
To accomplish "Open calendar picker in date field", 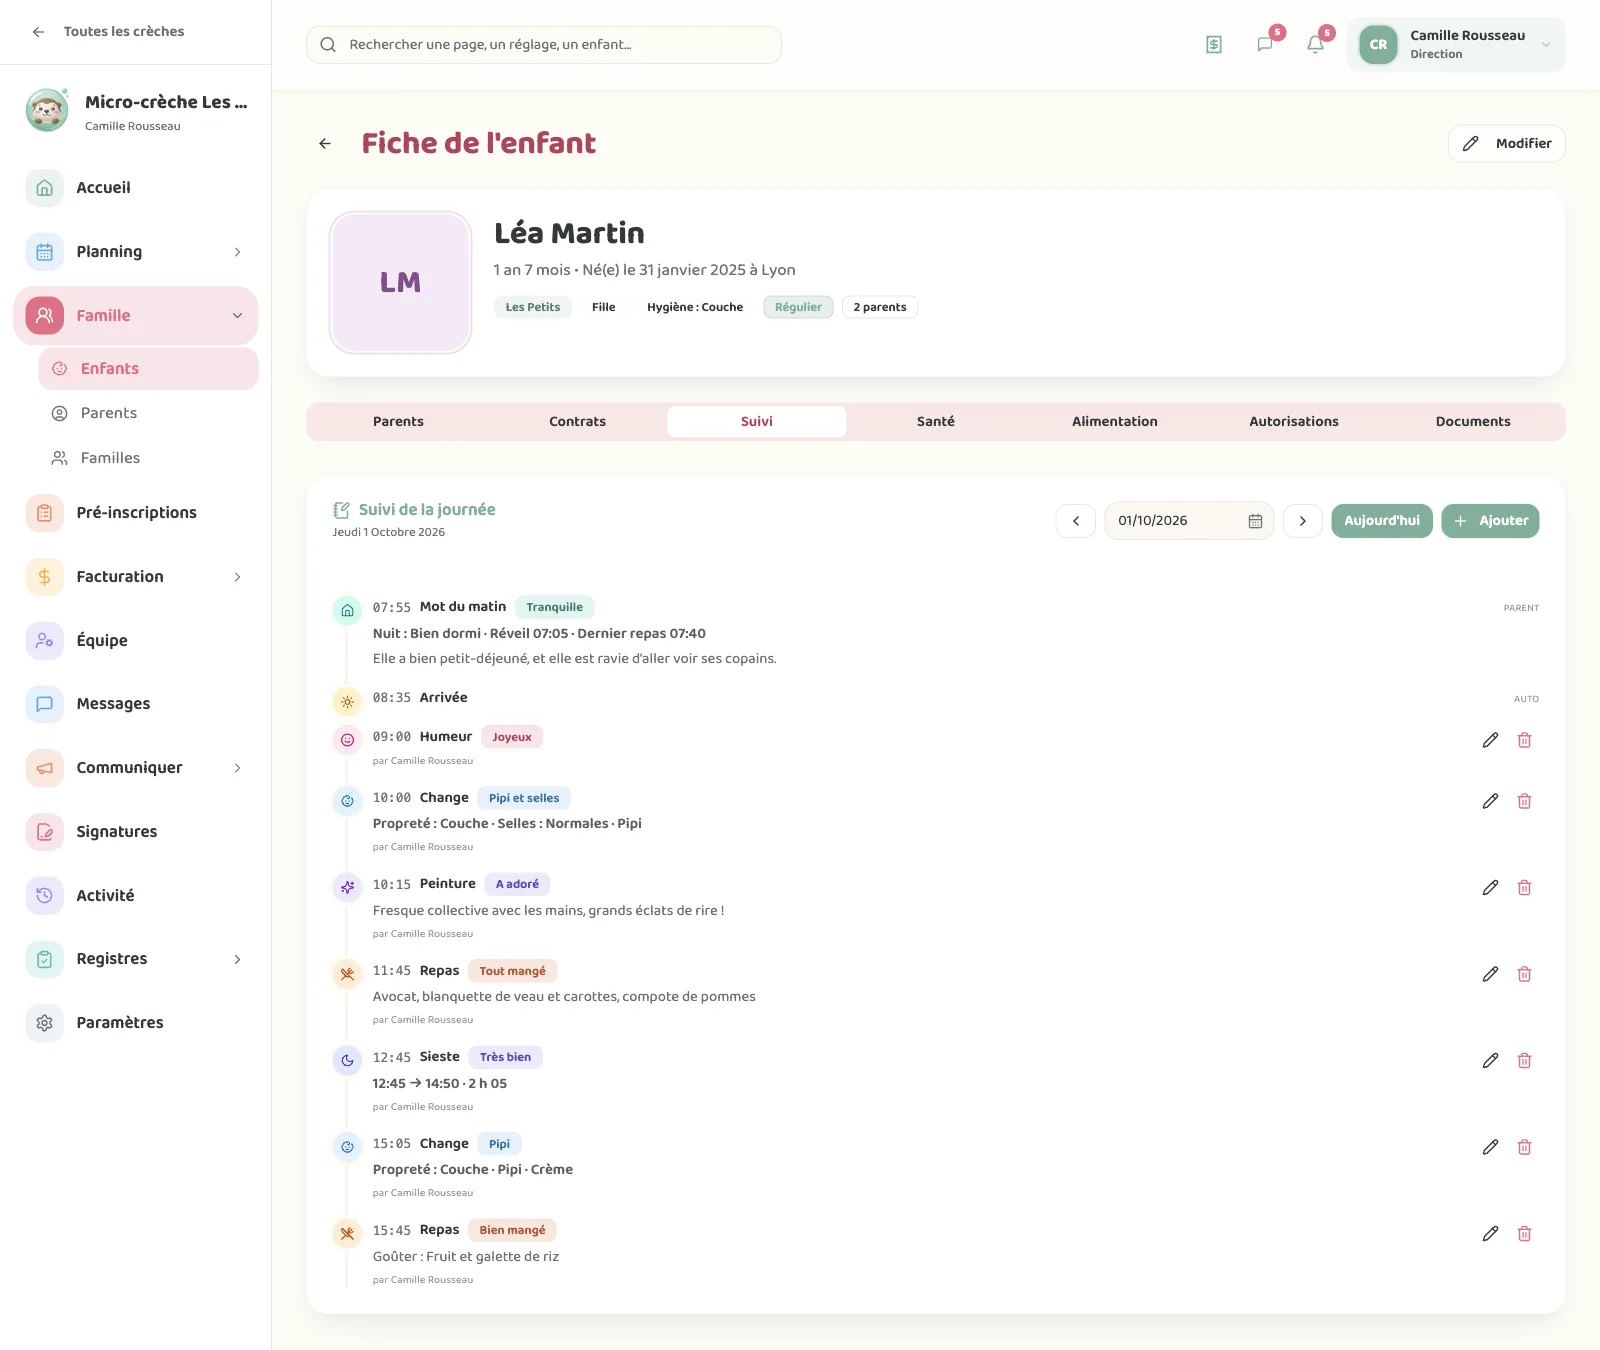I will (x=1255, y=521).
